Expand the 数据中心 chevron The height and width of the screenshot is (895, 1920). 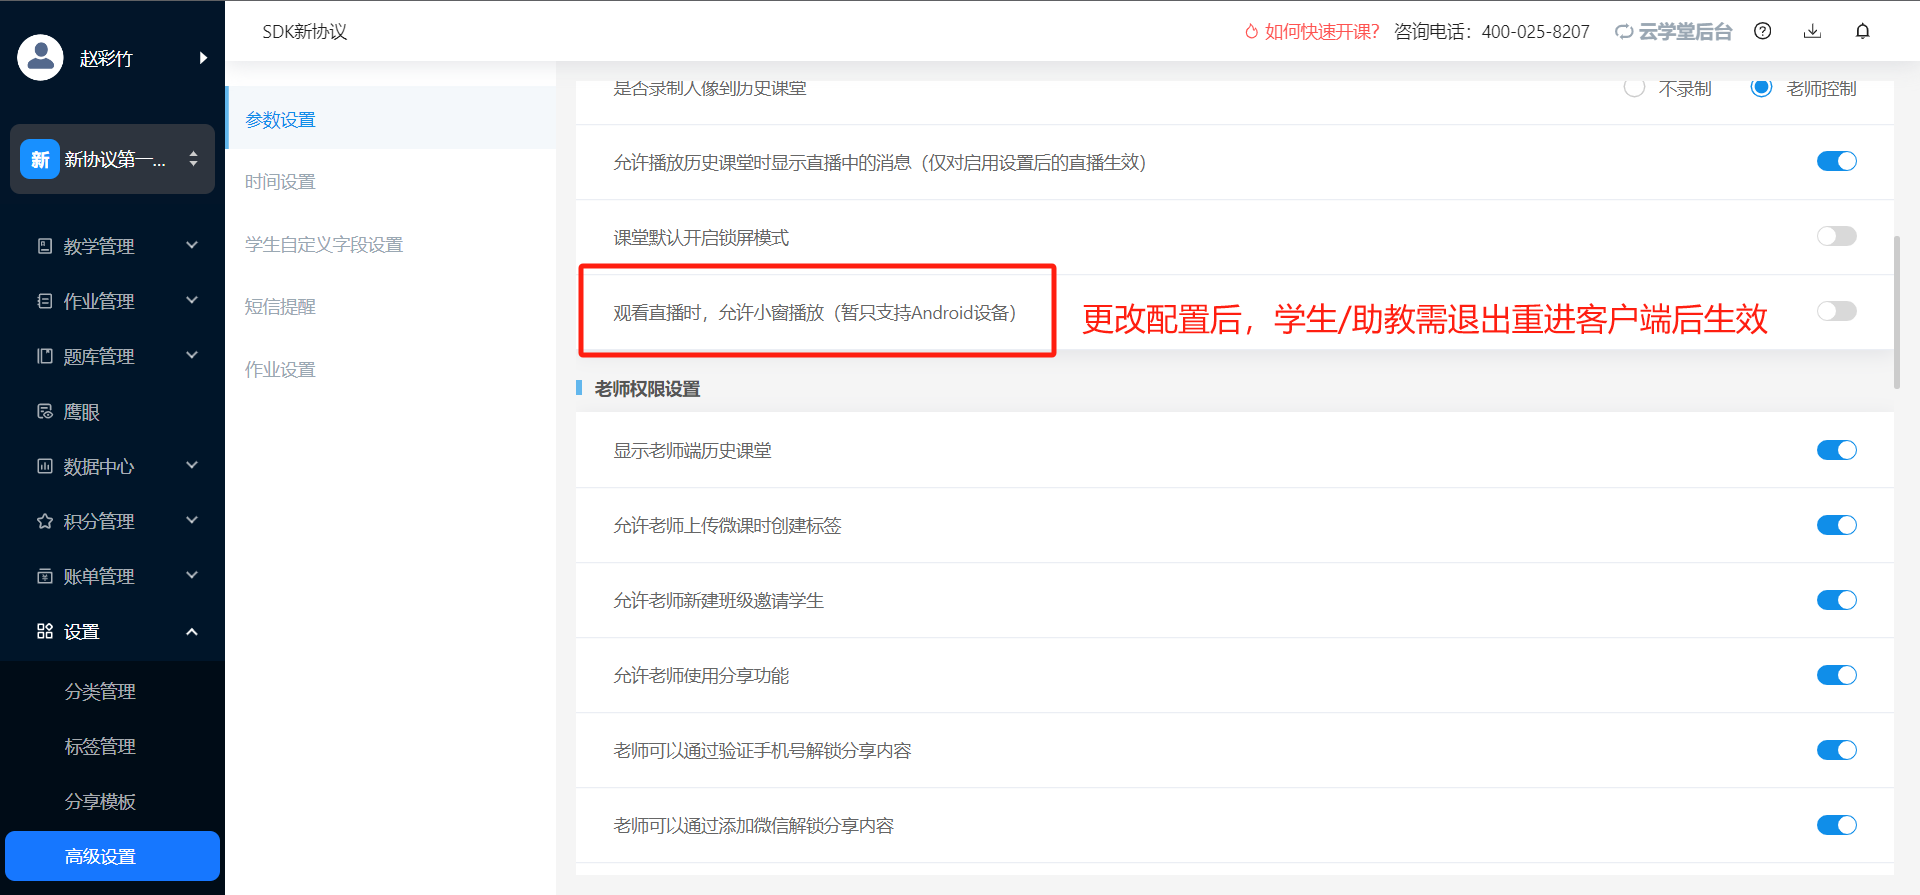pyautogui.click(x=192, y=465)
